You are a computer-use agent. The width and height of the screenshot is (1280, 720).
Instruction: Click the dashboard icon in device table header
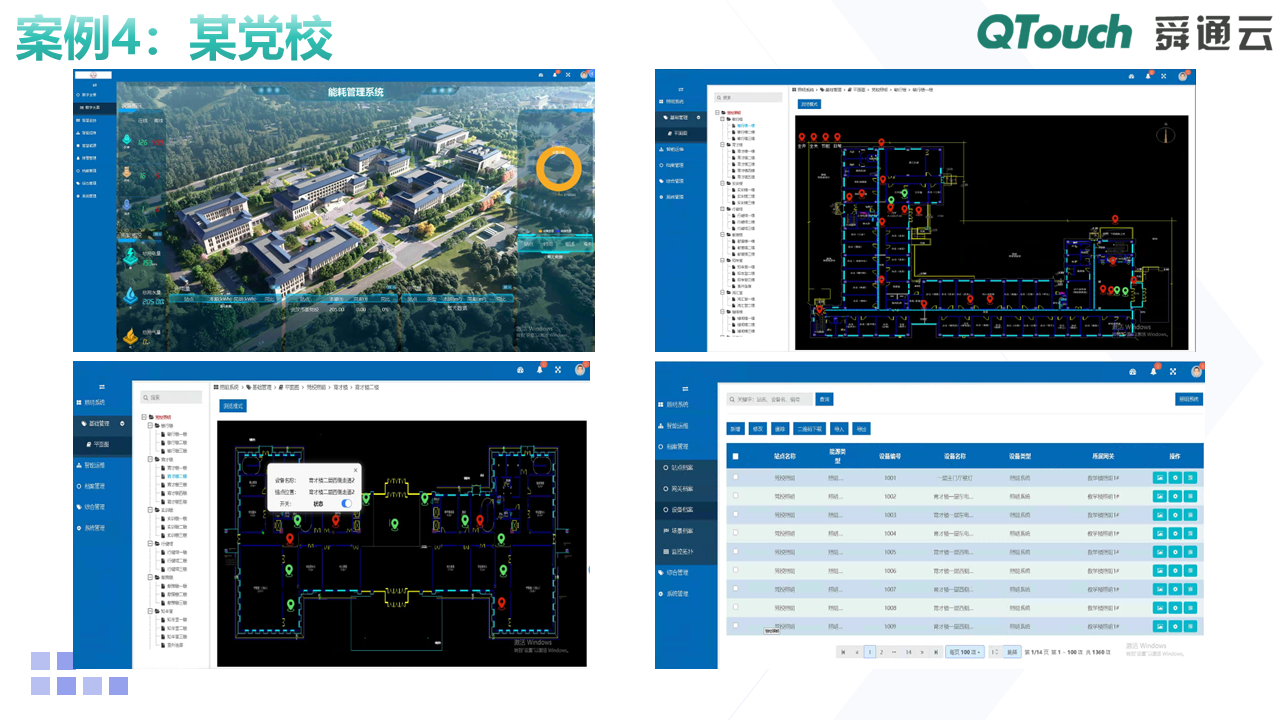click(1132, 371)
